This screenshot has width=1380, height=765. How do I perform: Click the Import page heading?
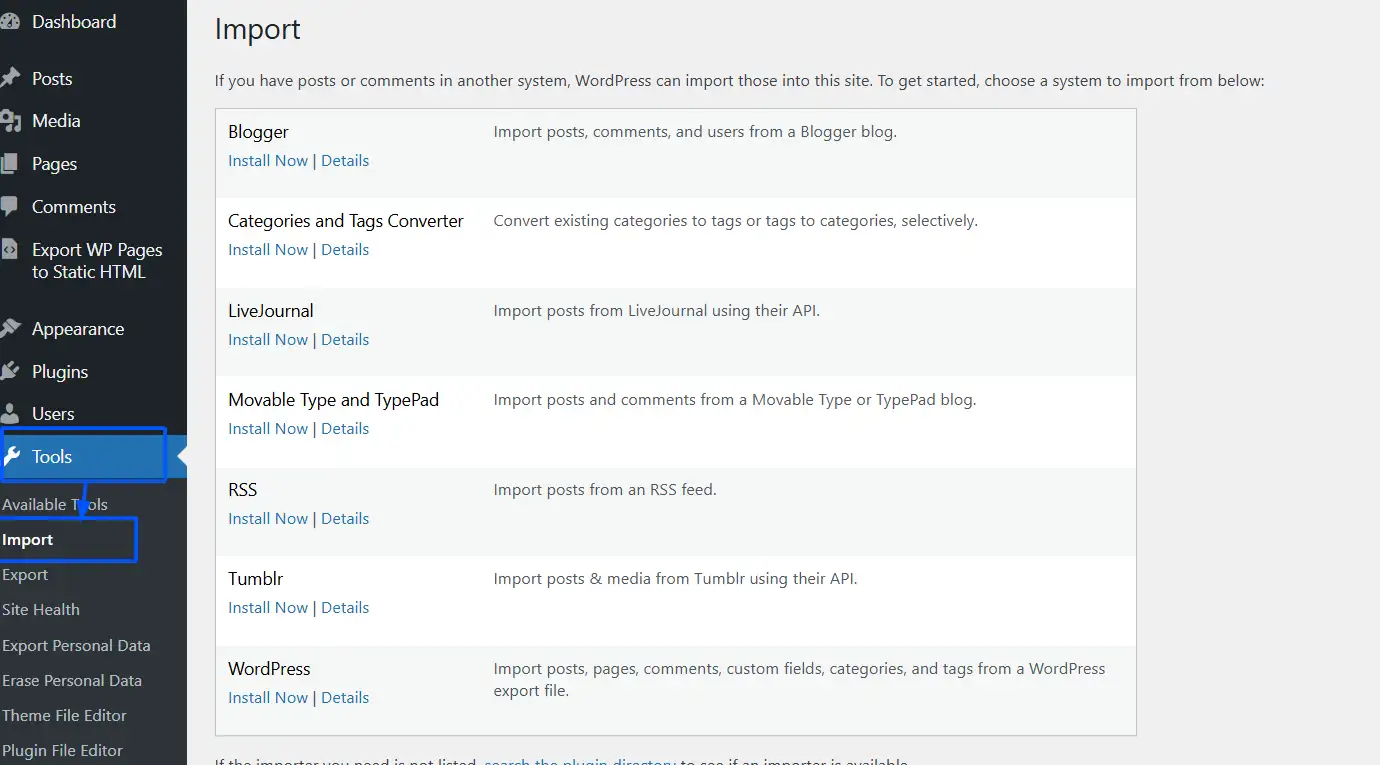coord(258,30)
